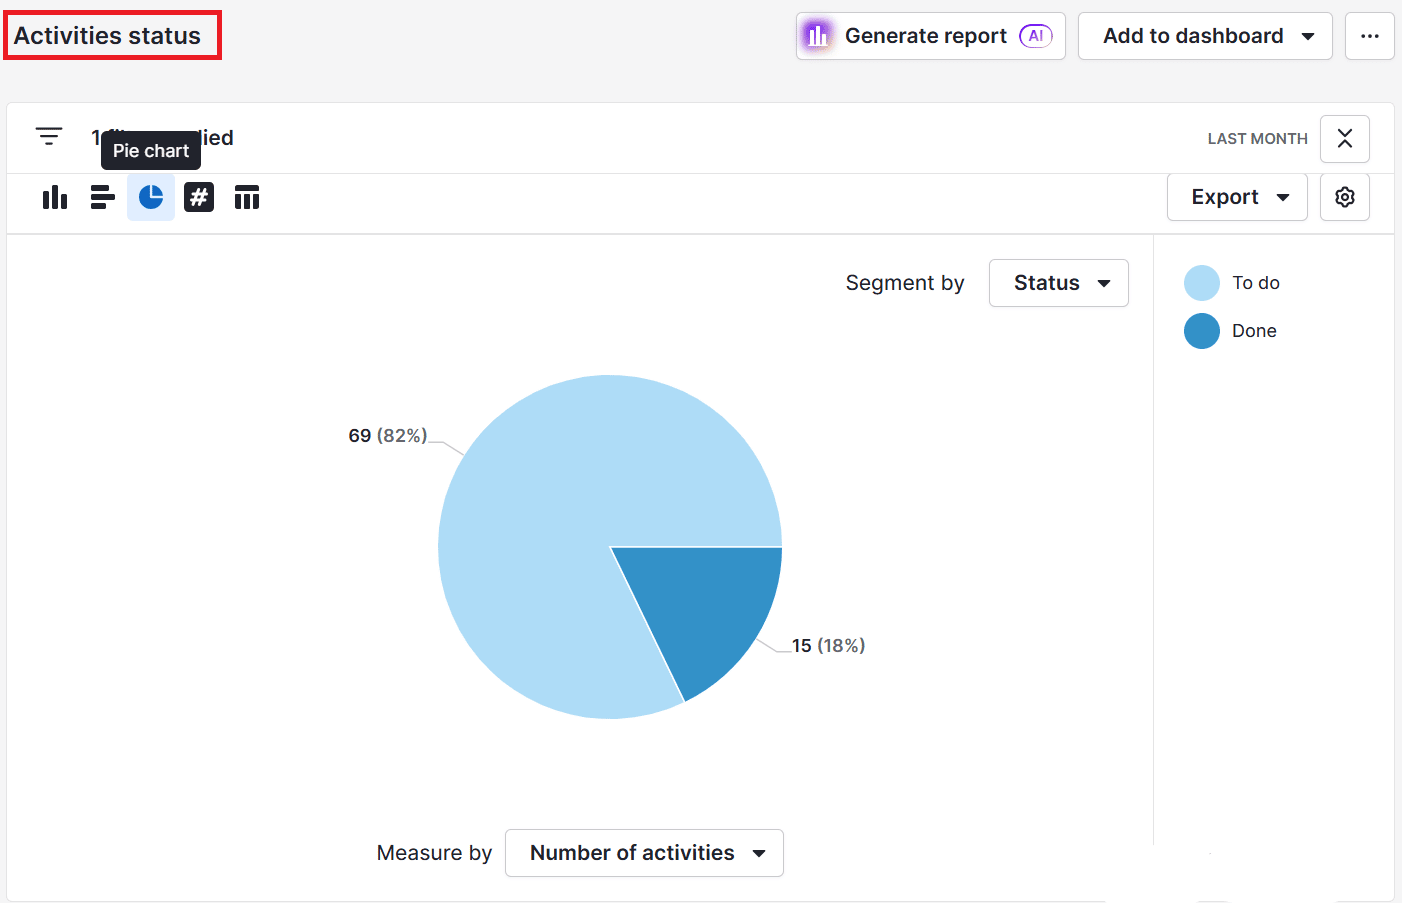This screenshot has width=1402, height=903.
Task: Click the 69 (82%) data label
Action: (x=388, y=436)
